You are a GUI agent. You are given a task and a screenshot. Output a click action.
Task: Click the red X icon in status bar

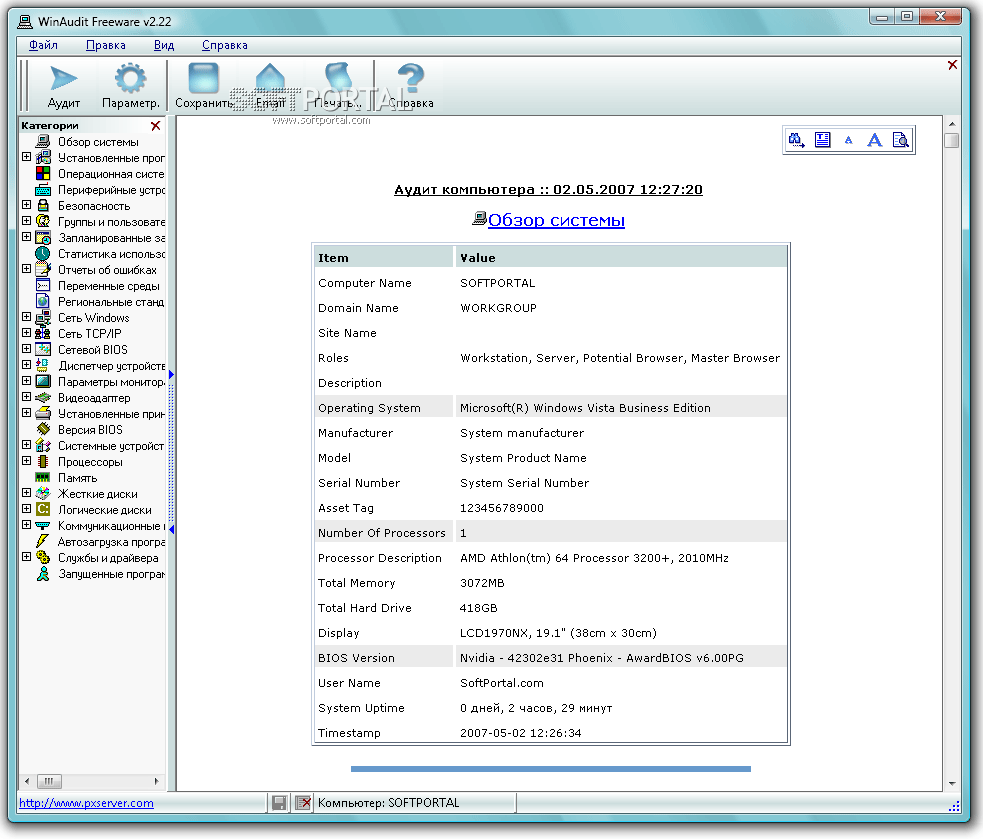pos(303,803)
